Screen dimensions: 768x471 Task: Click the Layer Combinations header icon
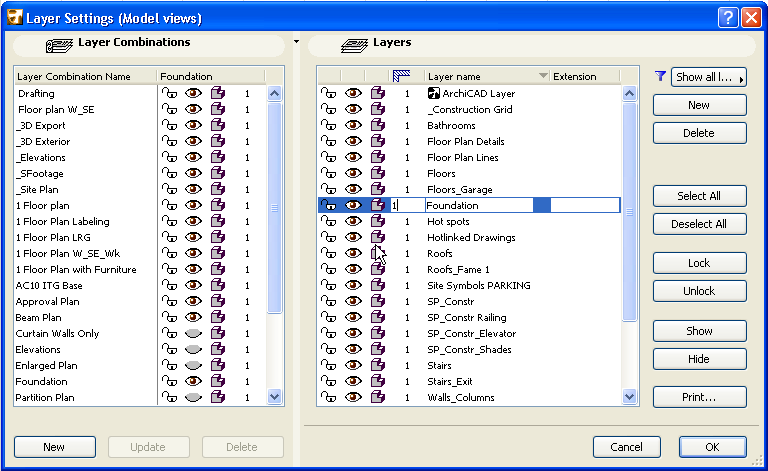pyautogui.click(x=59, y=45)
